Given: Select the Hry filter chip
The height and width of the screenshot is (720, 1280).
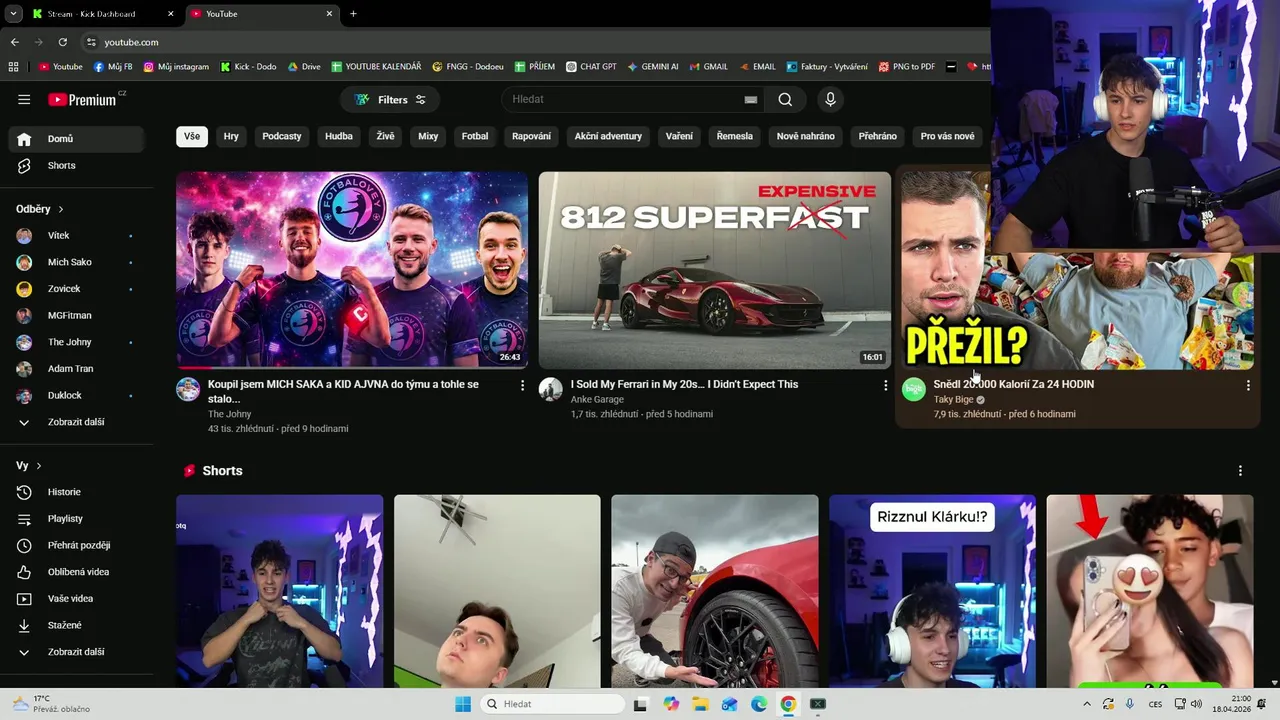Looking at the screenshot, I should click(x=231, y=136).
